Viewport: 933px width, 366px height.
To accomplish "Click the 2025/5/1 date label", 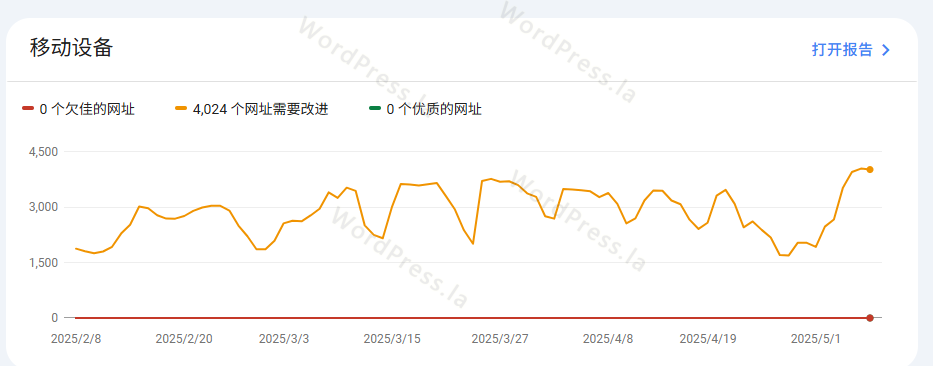I will coord(816,339).
